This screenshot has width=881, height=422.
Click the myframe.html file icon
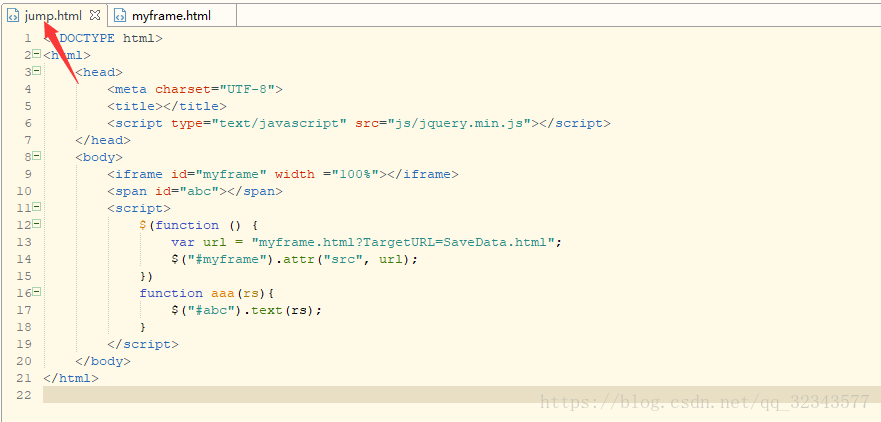(120, 16)
